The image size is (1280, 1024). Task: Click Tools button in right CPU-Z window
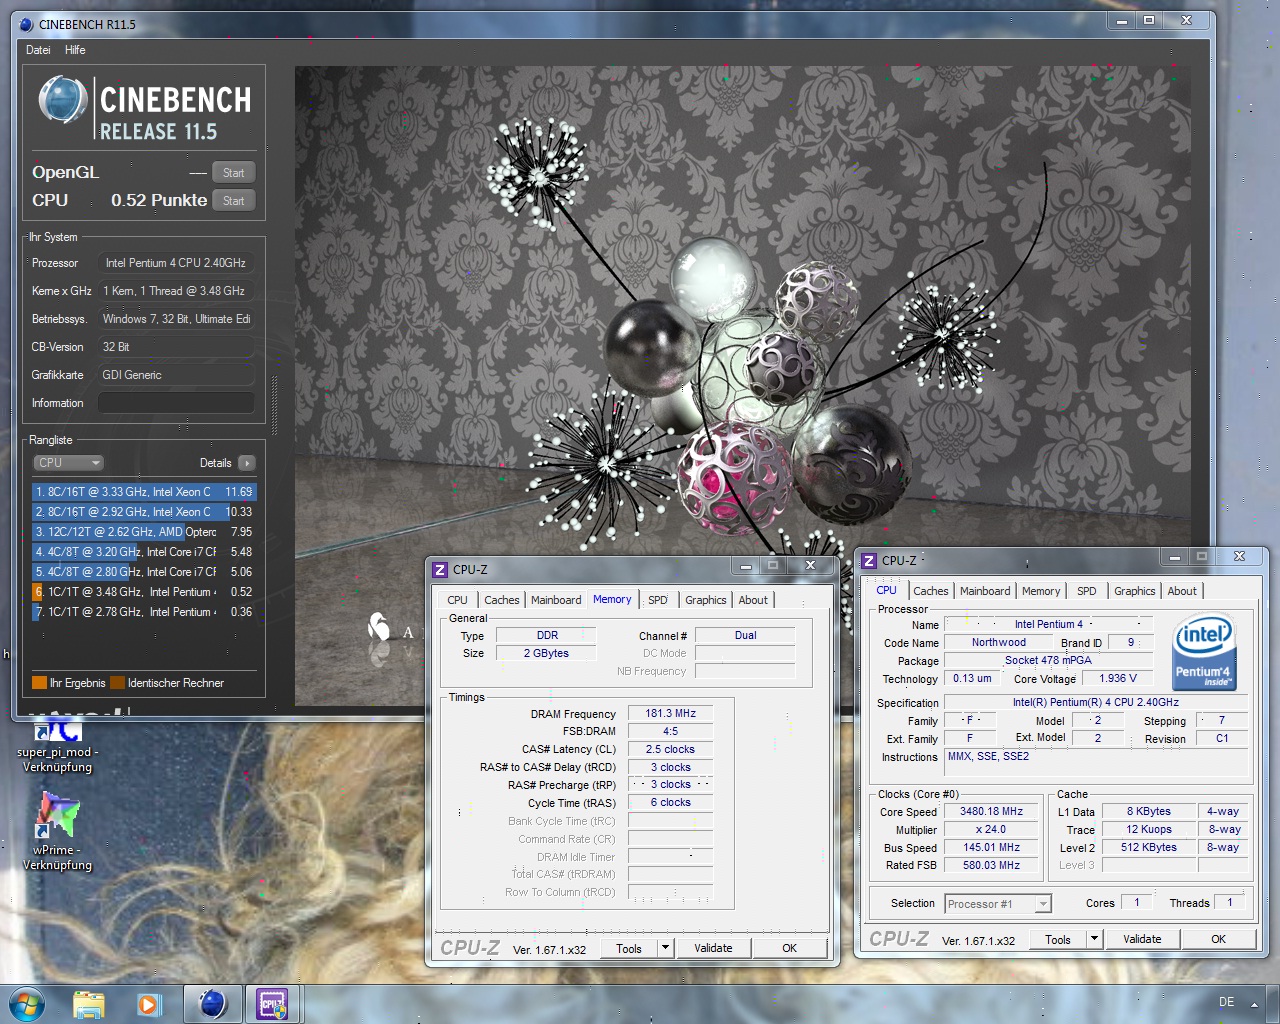tap(1058, 939)
